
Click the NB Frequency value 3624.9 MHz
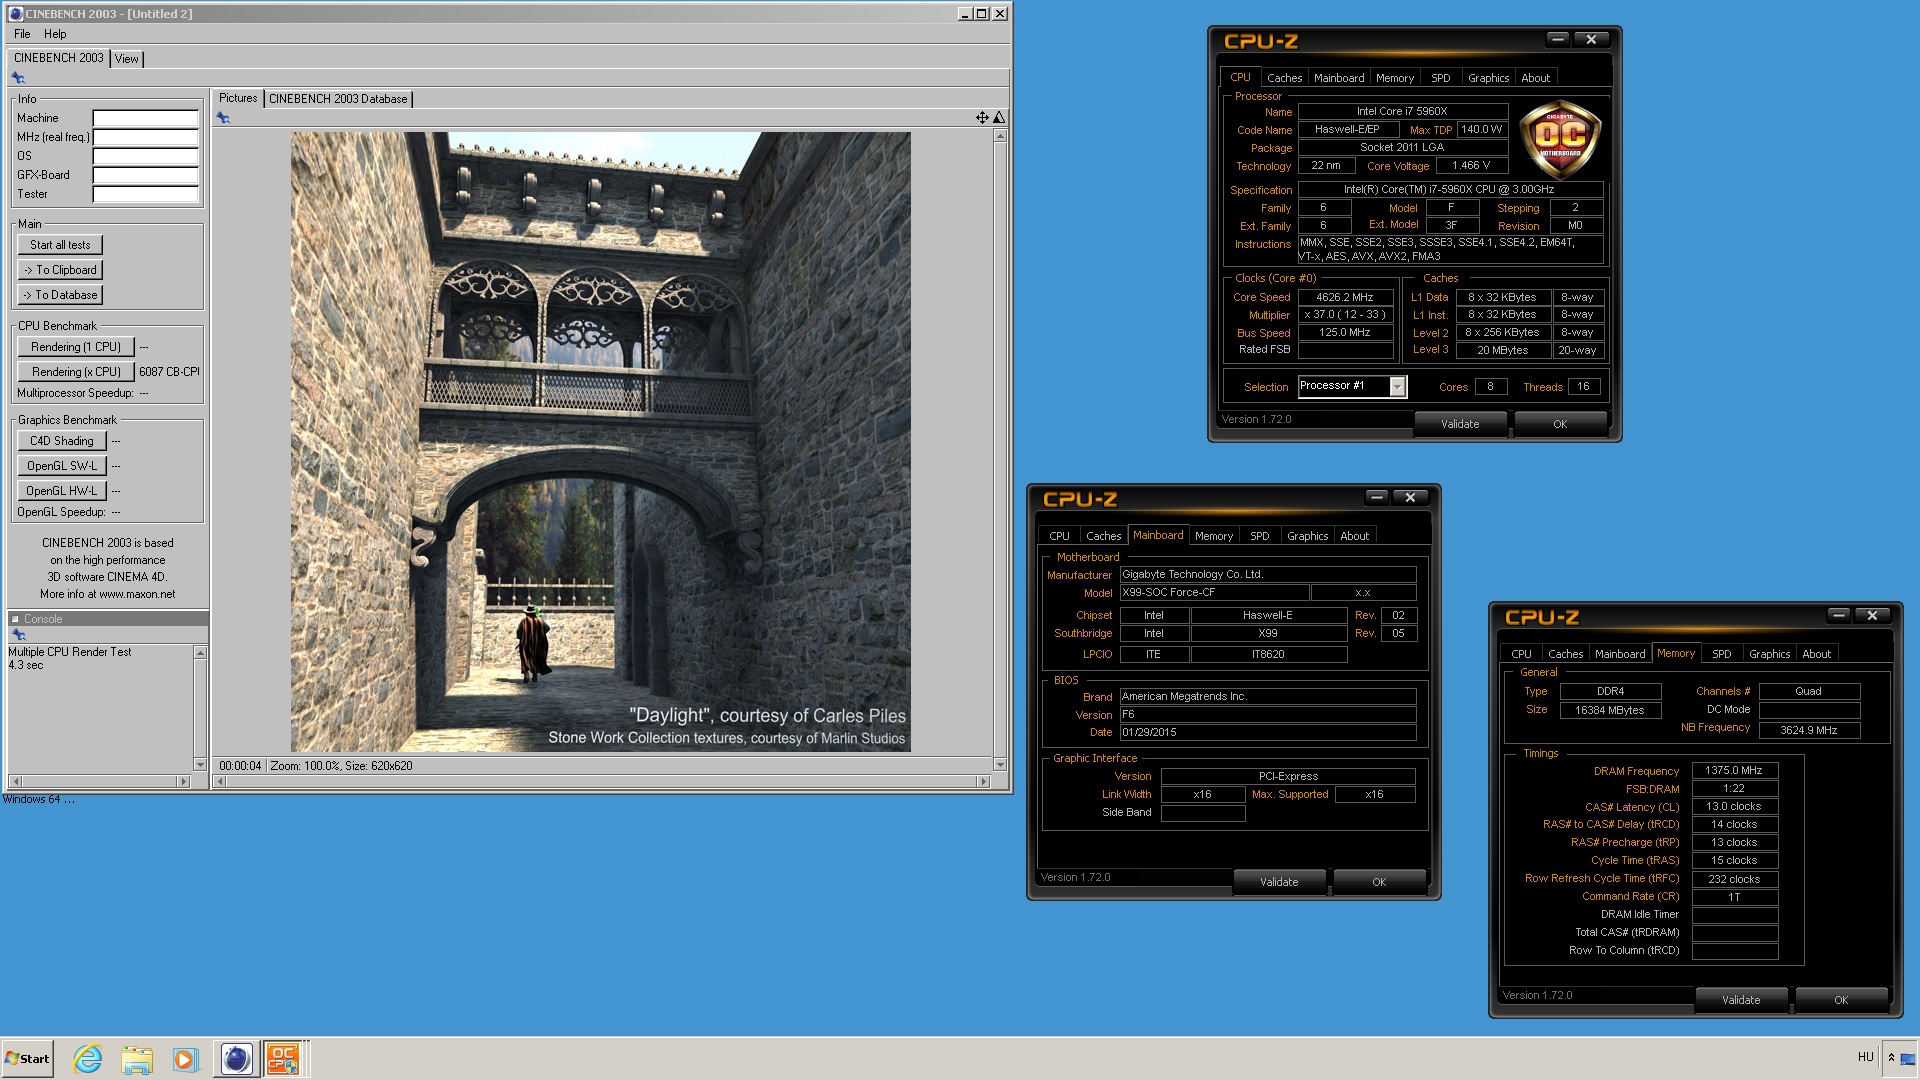coord(1809,730)
